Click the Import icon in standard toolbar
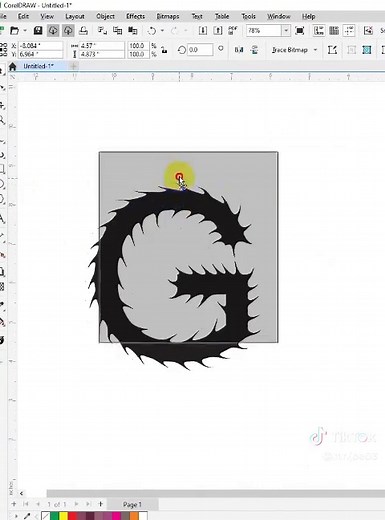Viewport: 385px width, 520px height. [x=203, y=31]
